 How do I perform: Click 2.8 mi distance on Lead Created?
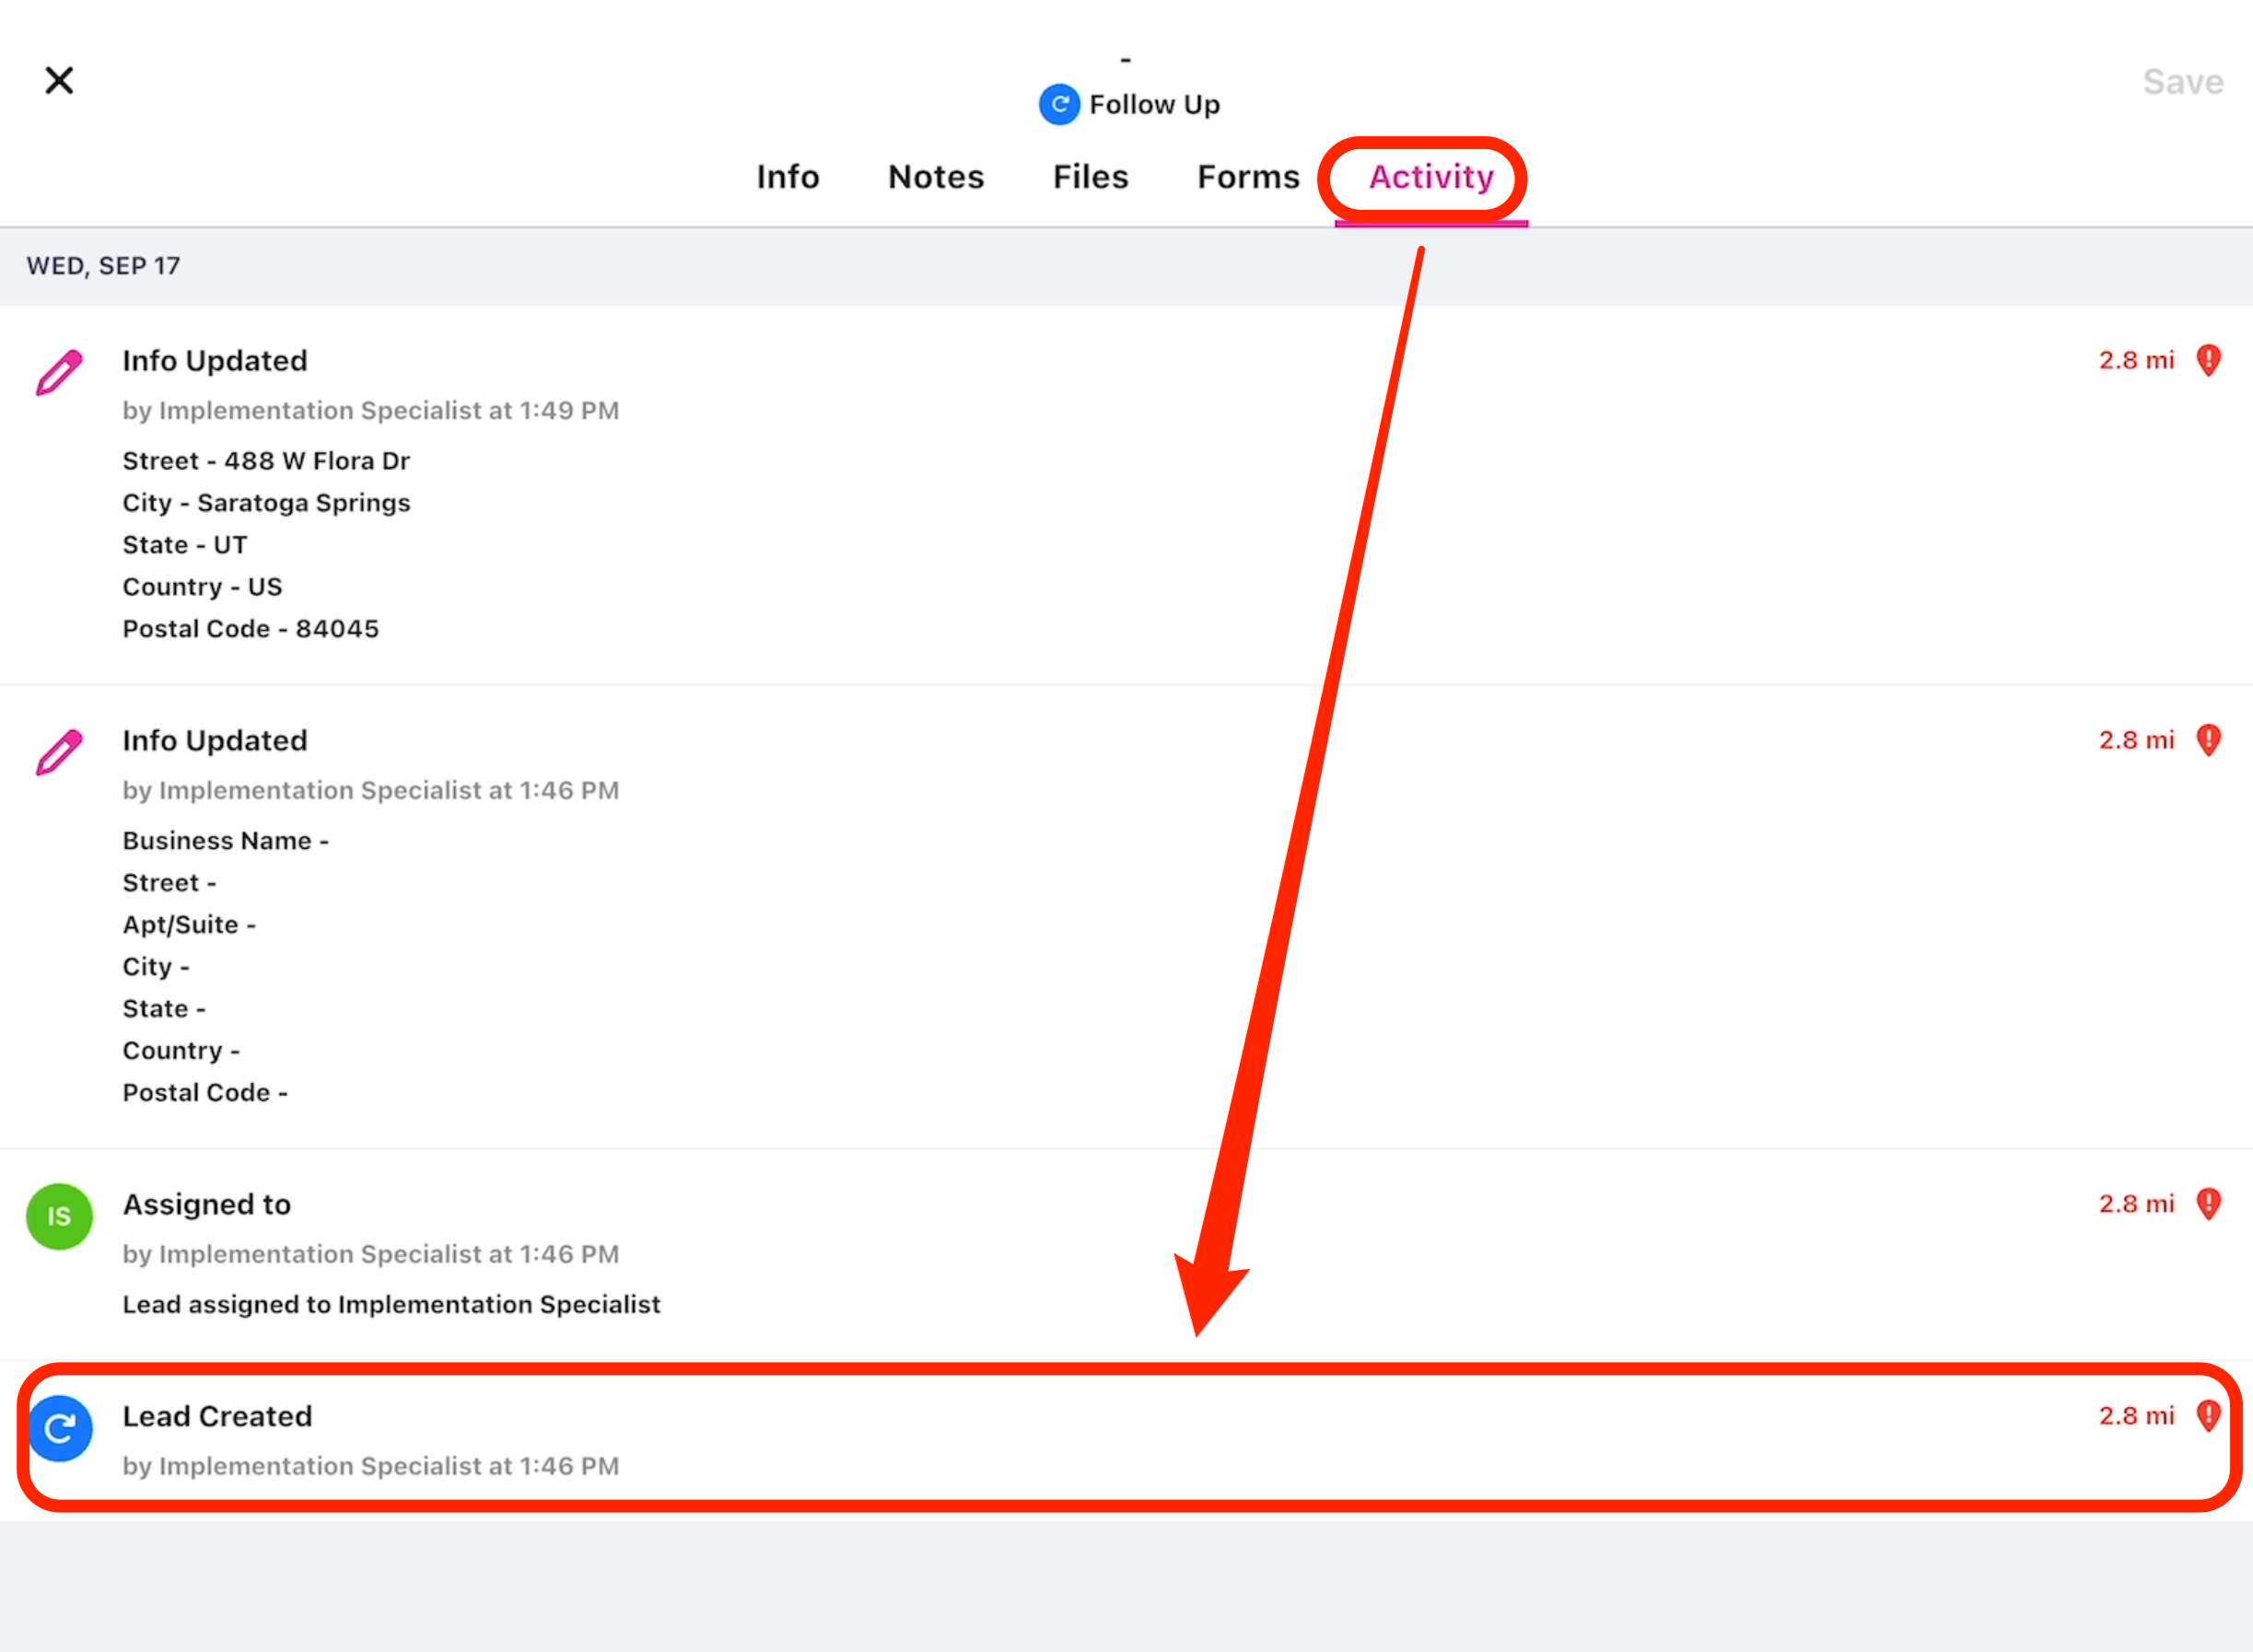tap(2136, 1416)
